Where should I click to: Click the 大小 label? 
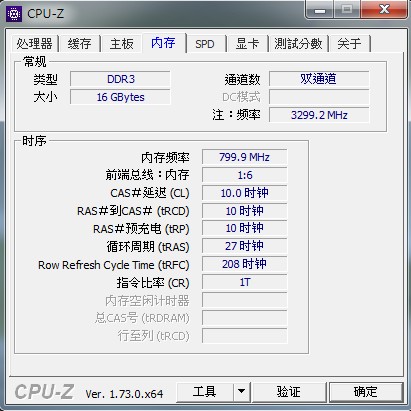click(x=45, y=97)
